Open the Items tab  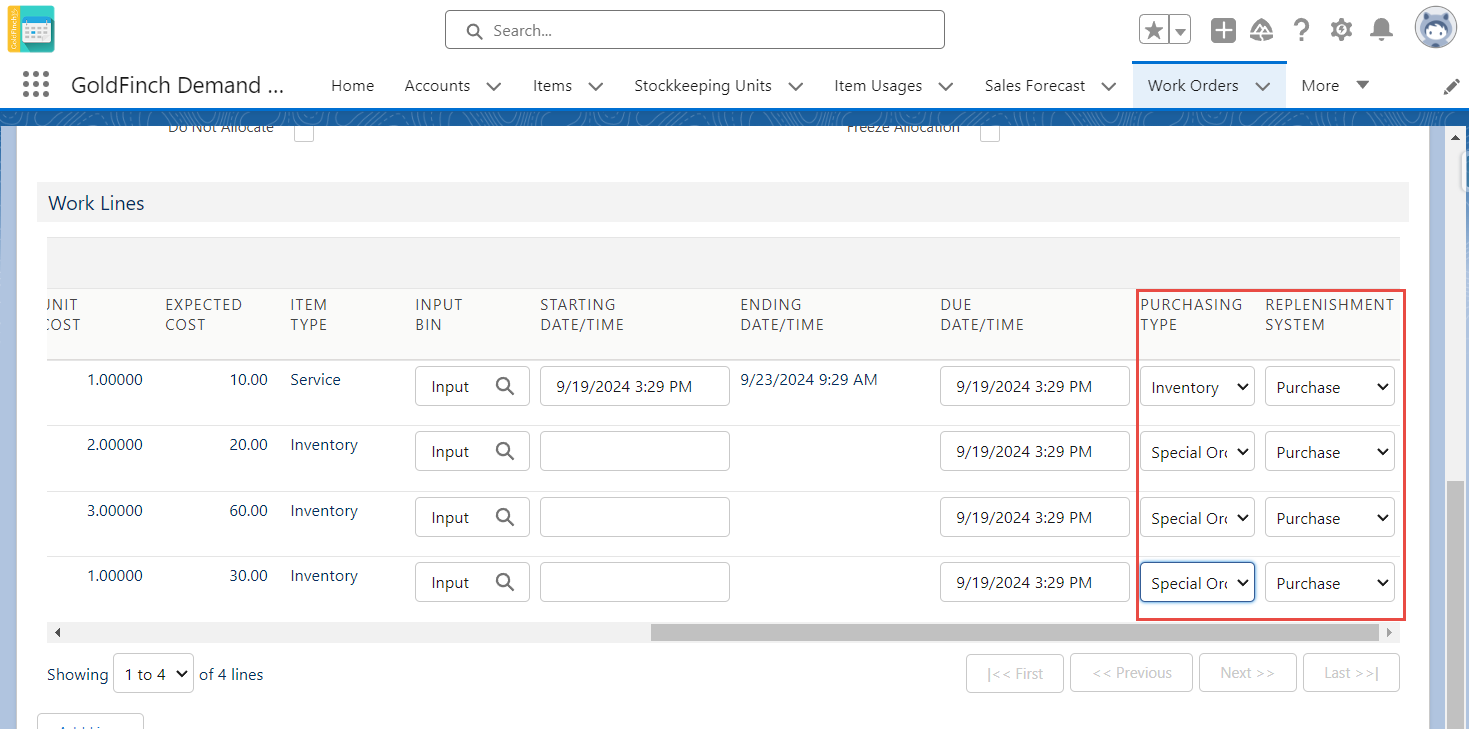pos(552,86)
